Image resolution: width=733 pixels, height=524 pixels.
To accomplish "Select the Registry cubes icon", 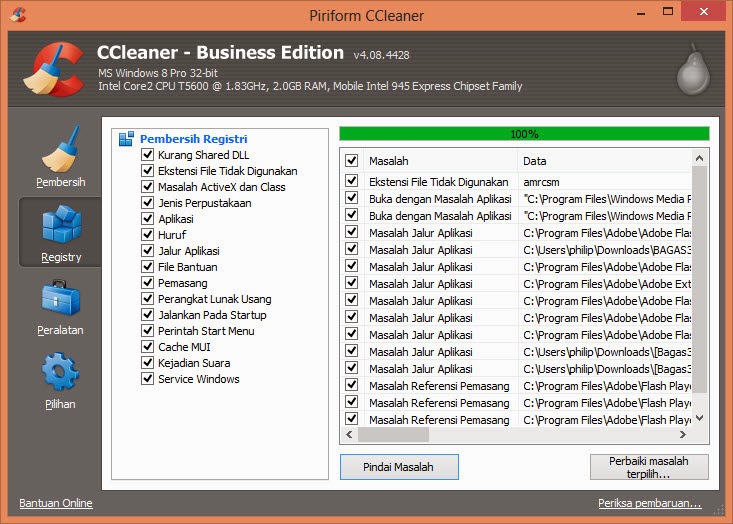I will tap(61, 224).
